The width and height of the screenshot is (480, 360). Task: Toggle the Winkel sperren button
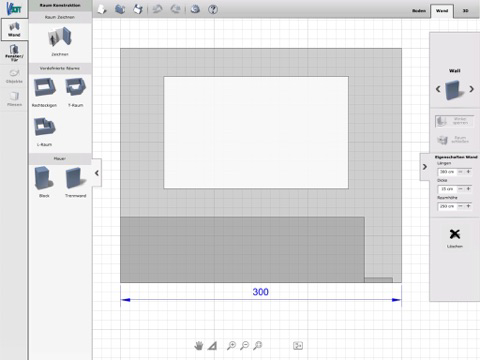coord(455,121)
